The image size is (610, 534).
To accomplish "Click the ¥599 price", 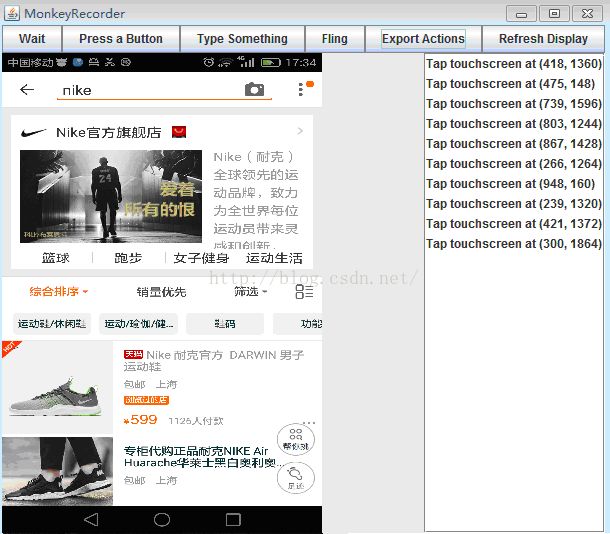I will [x=140, y=420].
